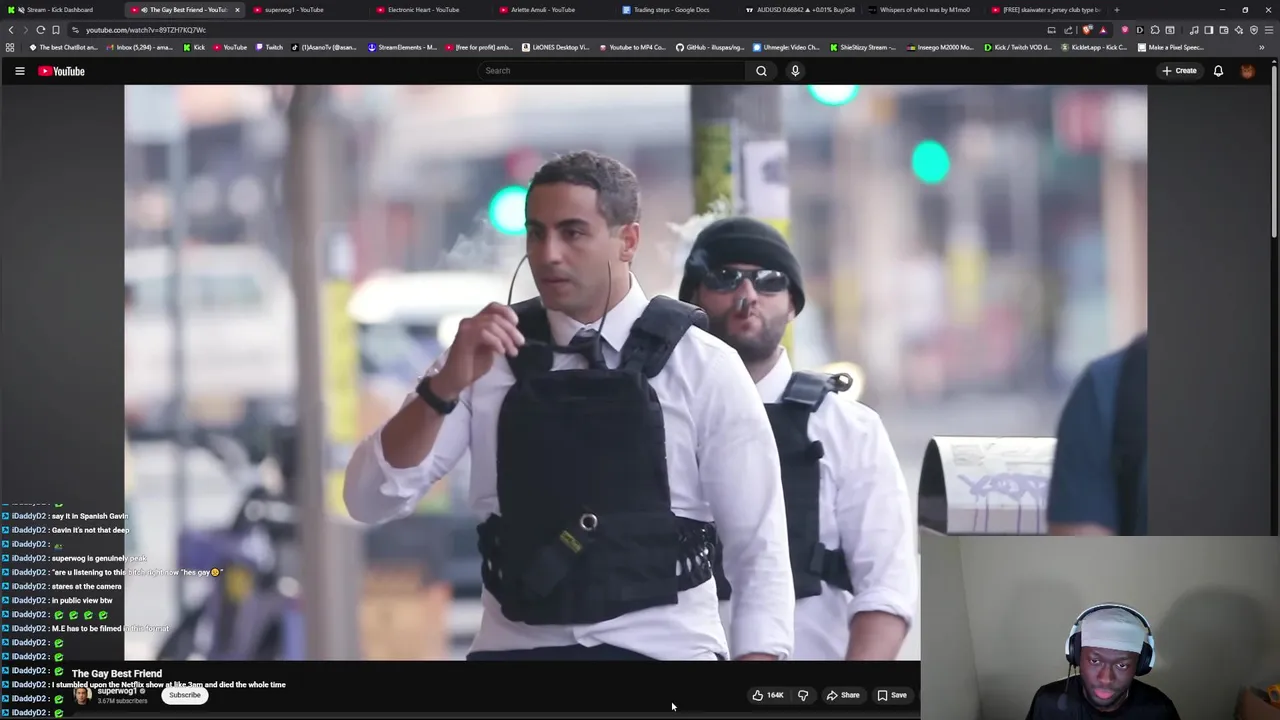1280x720 pixels.
Task: Open the GitHub illuspas bookmark
Action: pyautogui.click(x=710, y=47)
